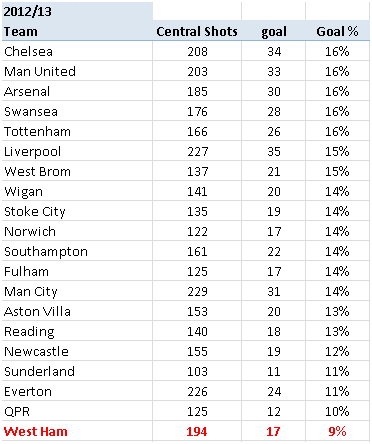Screen dimensions: 372x444
Task: Select the red West Ham cell
Action: (x=77, y=431)
